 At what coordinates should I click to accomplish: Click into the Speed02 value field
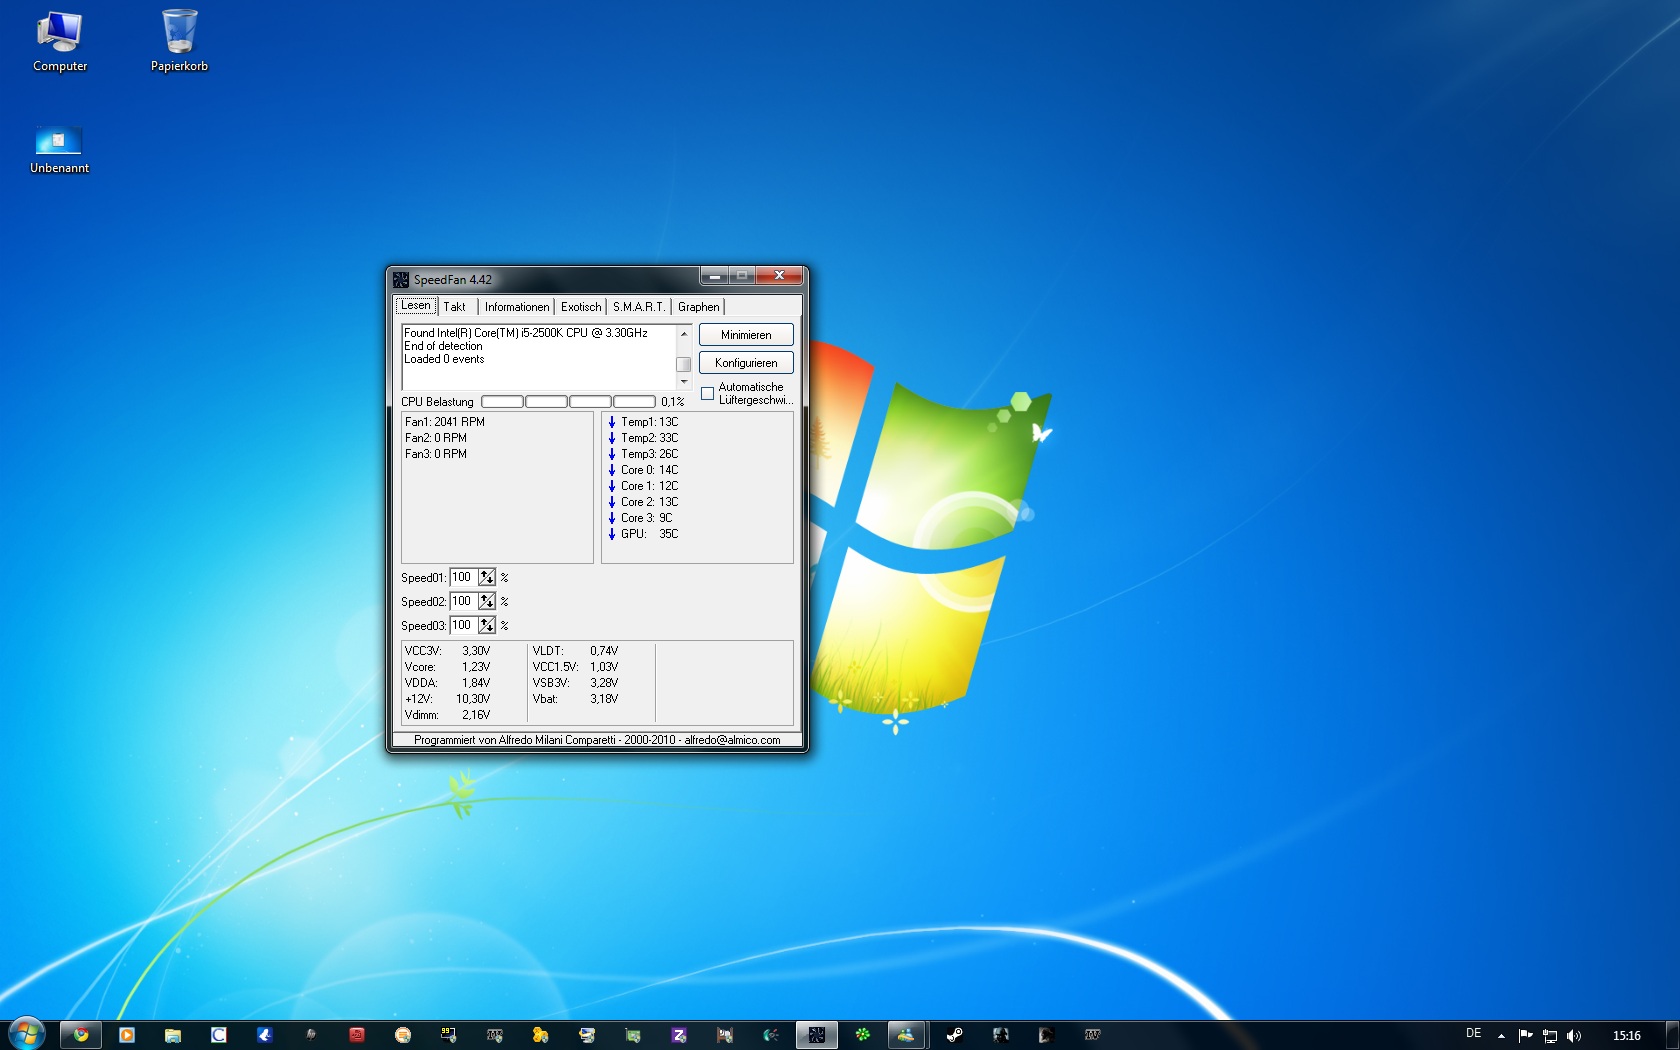463,602
